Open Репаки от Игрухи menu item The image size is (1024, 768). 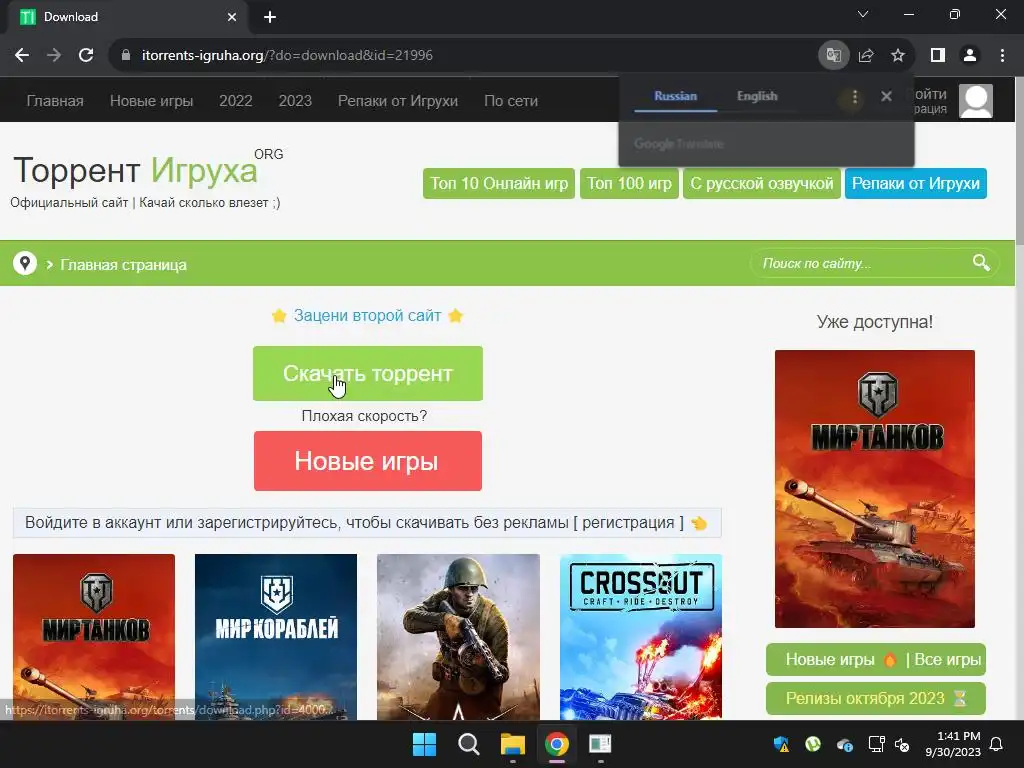point(398,101)
